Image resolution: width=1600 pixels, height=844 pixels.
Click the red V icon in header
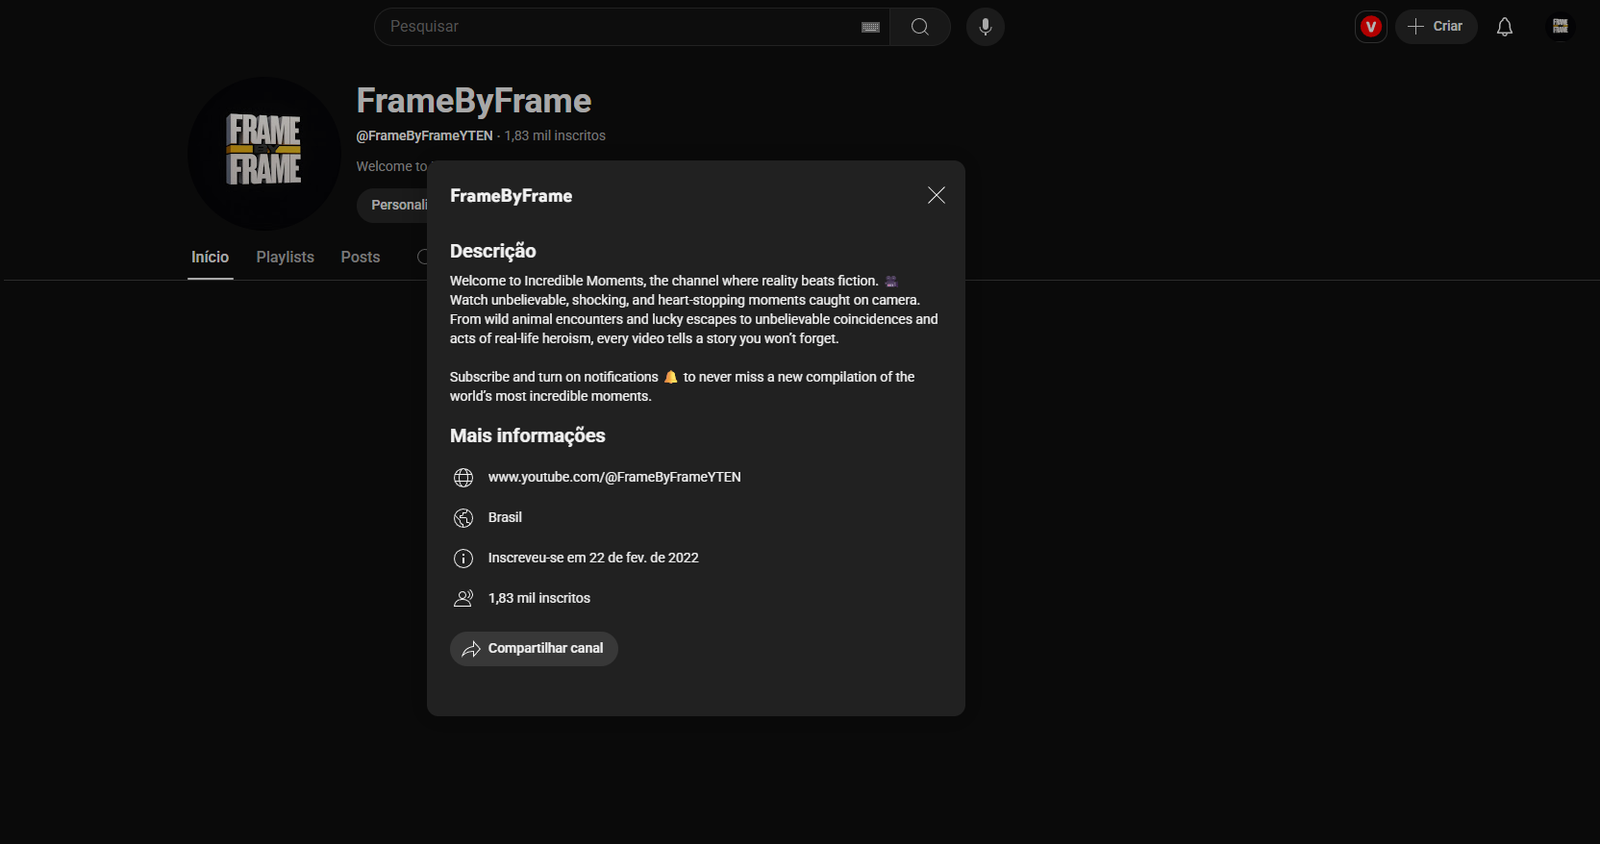tap(1371, 27)
